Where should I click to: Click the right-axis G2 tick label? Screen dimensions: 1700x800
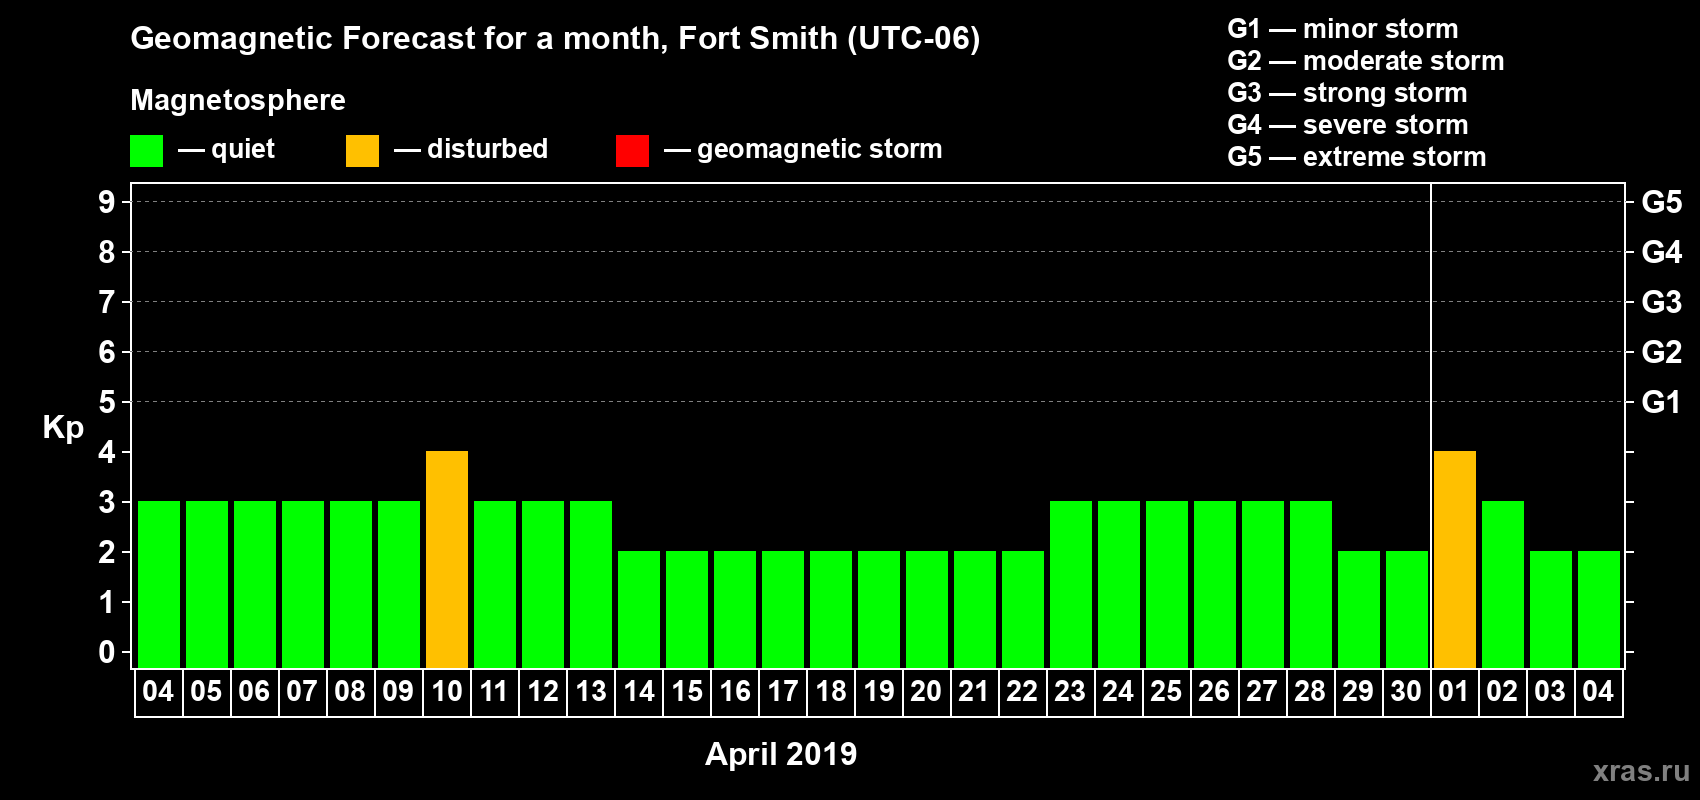tap(1662, 352)
